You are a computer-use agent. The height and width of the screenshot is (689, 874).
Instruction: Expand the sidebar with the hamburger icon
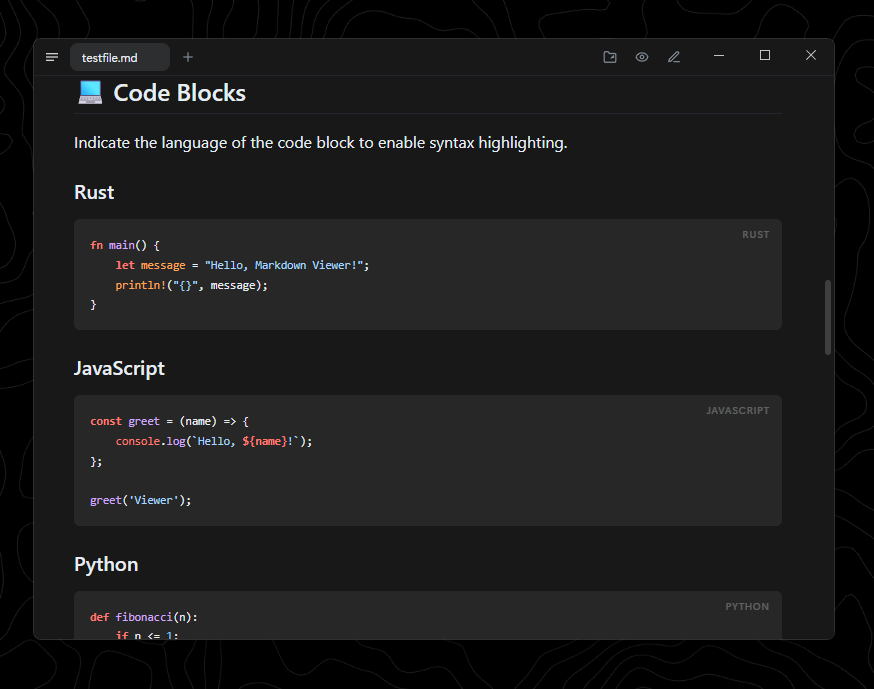pyautogui.click(x=52, y=56)
